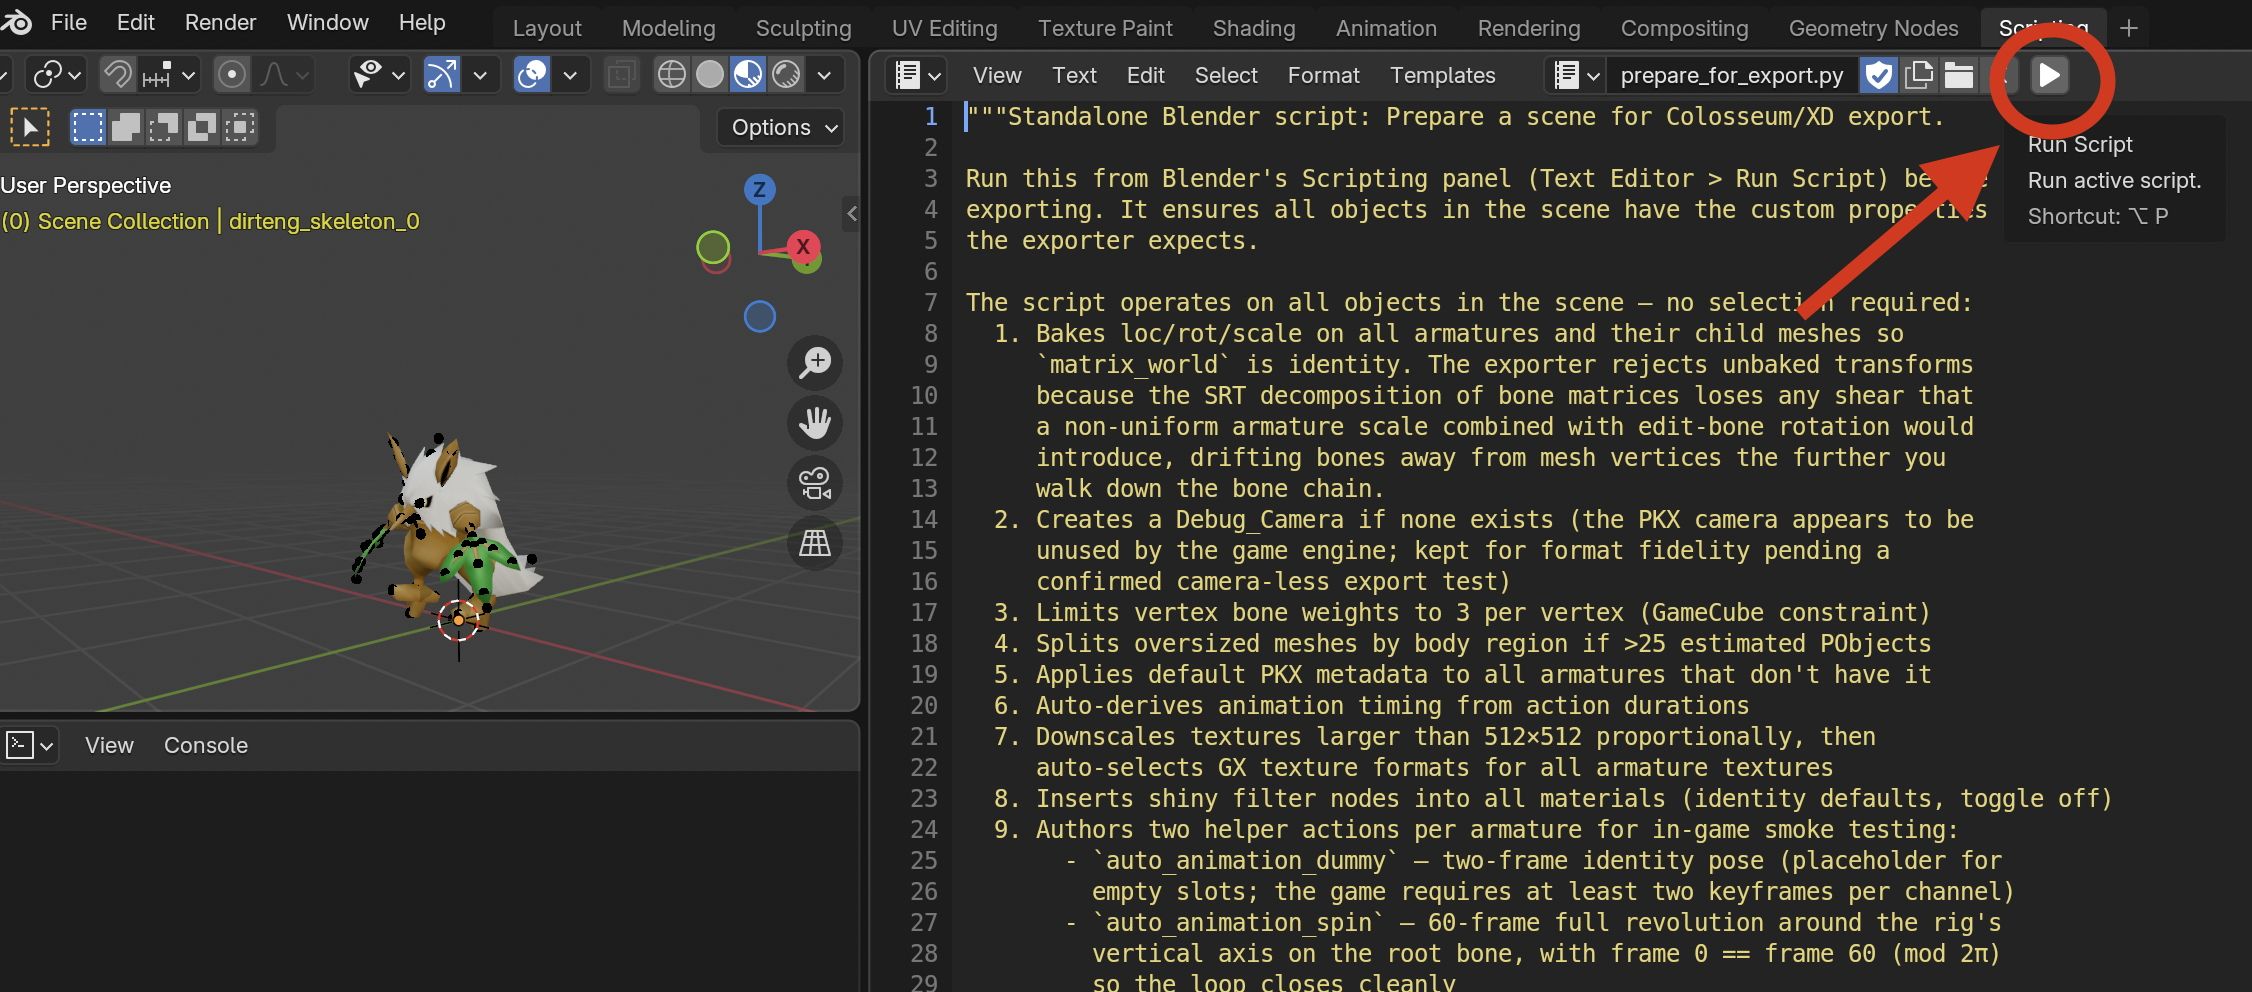This screenshot has width=2252, height=992.
Task: Open the Python Console's Console menu
Action: 206,745
